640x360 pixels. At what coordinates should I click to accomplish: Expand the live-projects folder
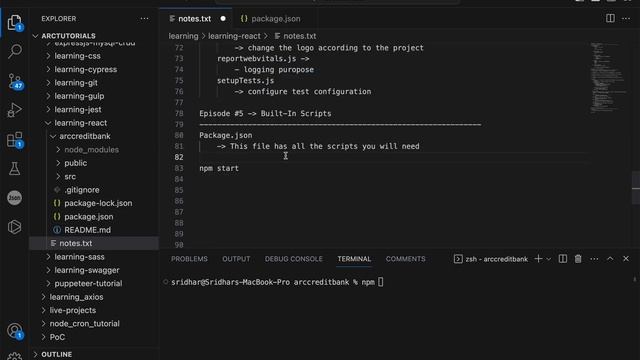coord(73,310)
